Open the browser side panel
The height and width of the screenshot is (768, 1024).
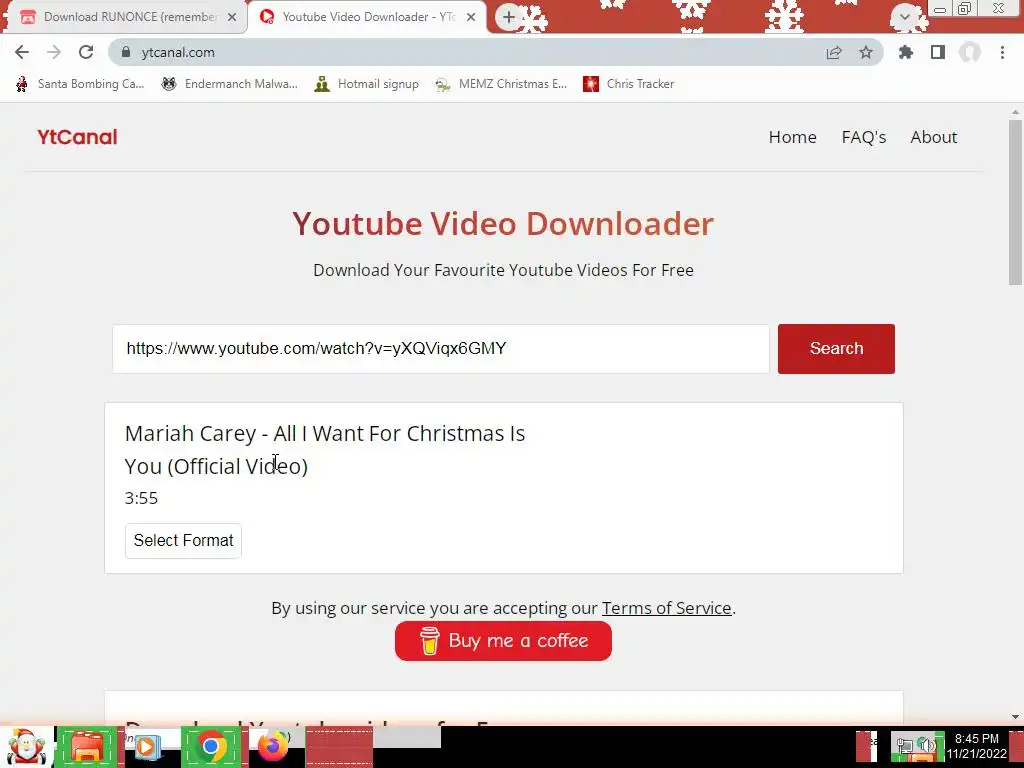938,52
